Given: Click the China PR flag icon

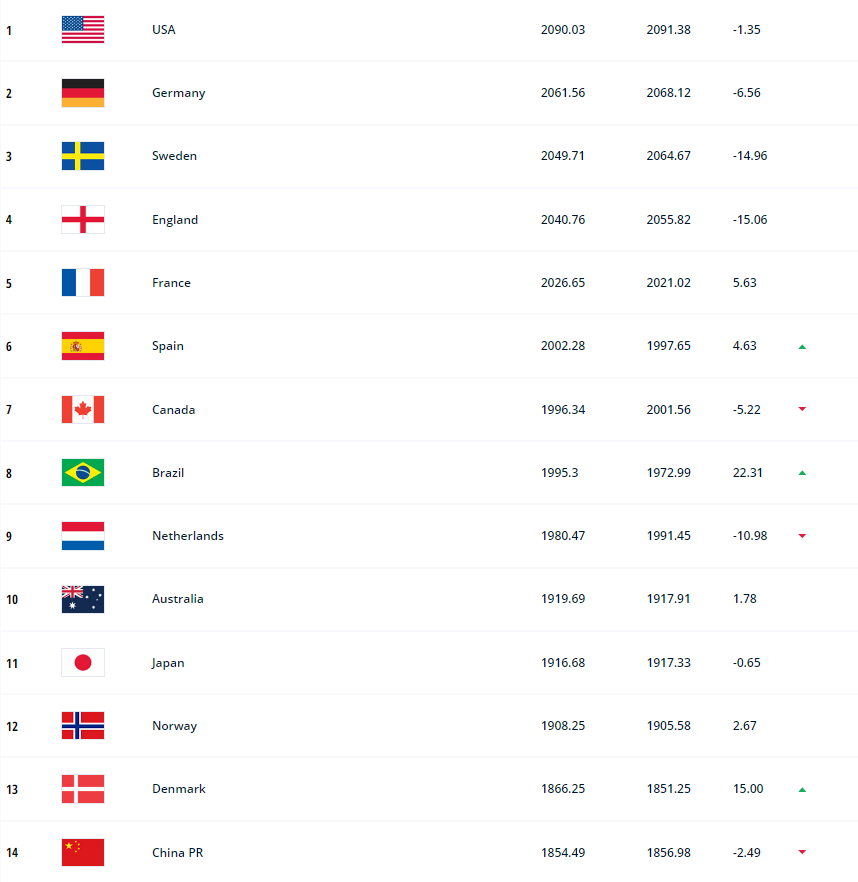Looking at the screenshot, I should (x=82, y=853).
